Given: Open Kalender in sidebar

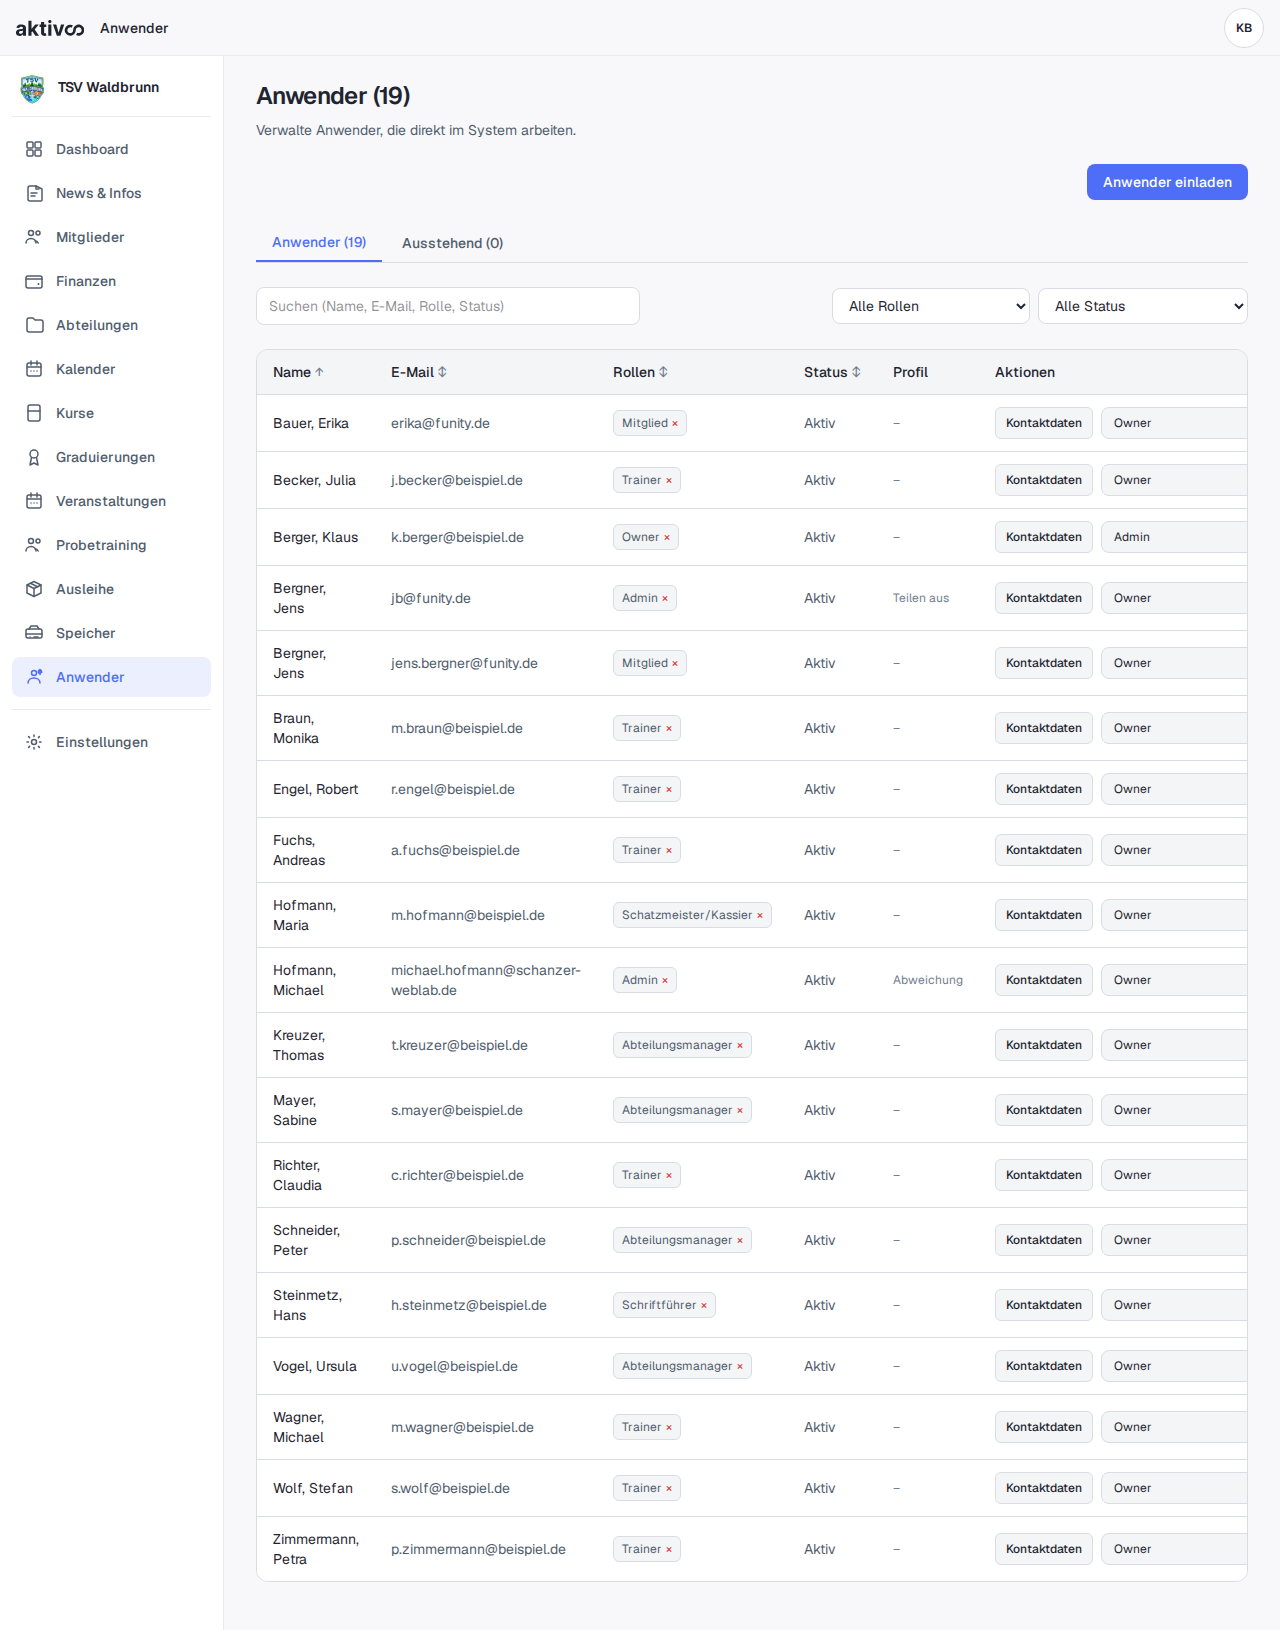Looking at the screenshot, I should point(111,369).
